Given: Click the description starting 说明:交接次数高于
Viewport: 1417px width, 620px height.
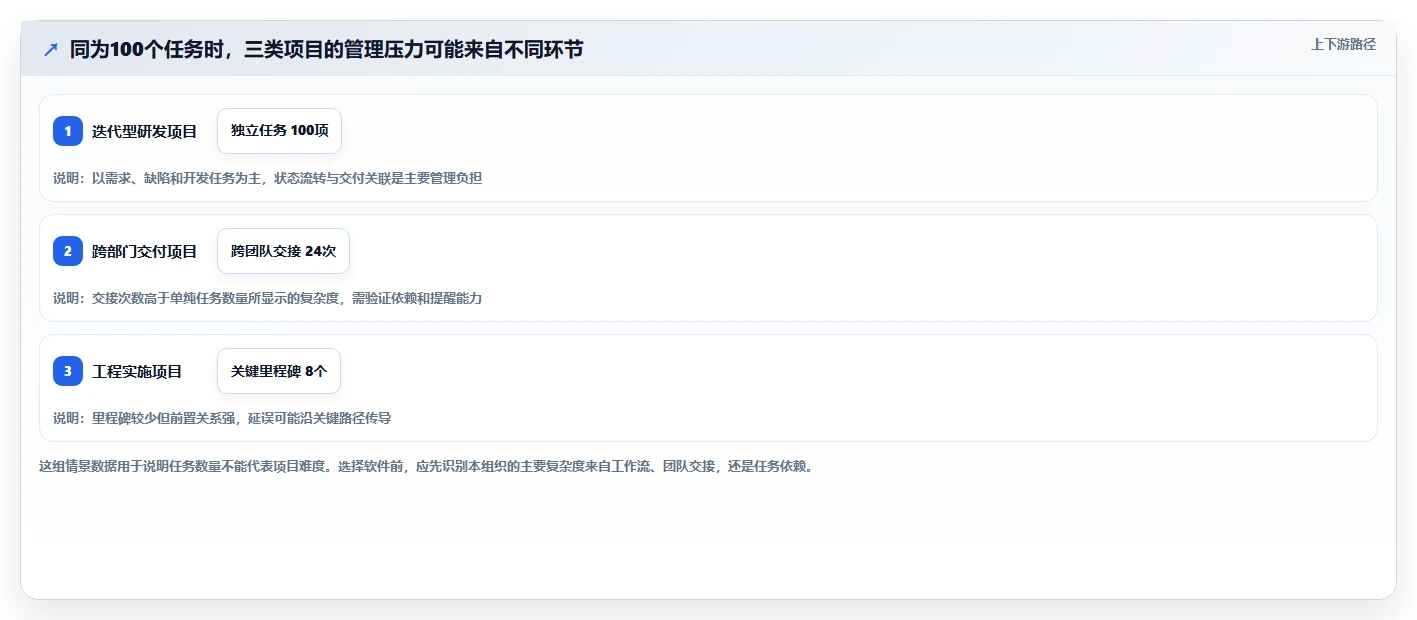Looking at the screenshot, I should [267, 298].
